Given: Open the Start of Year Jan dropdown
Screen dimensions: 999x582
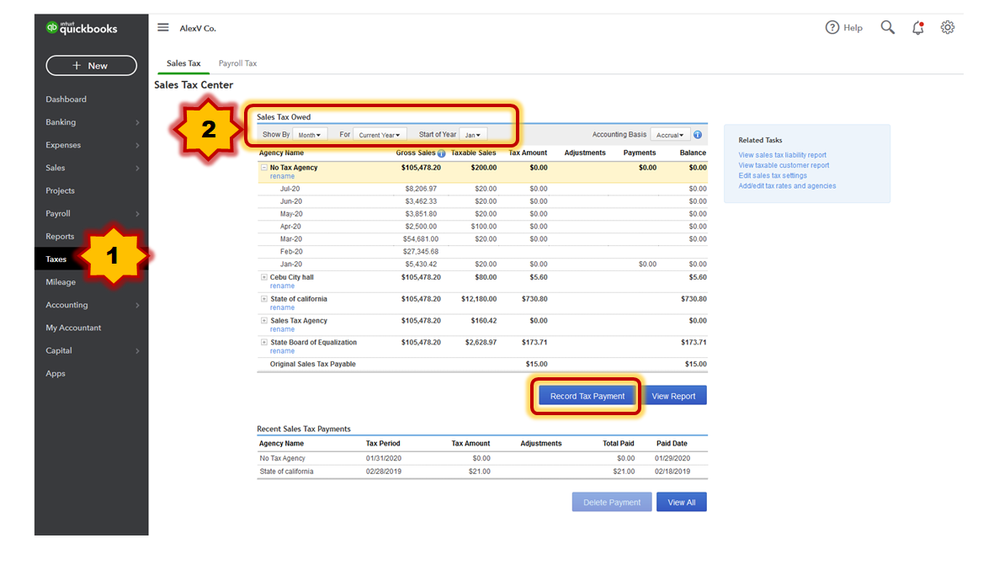Looking at the screenshot, I should pos(473,135).
